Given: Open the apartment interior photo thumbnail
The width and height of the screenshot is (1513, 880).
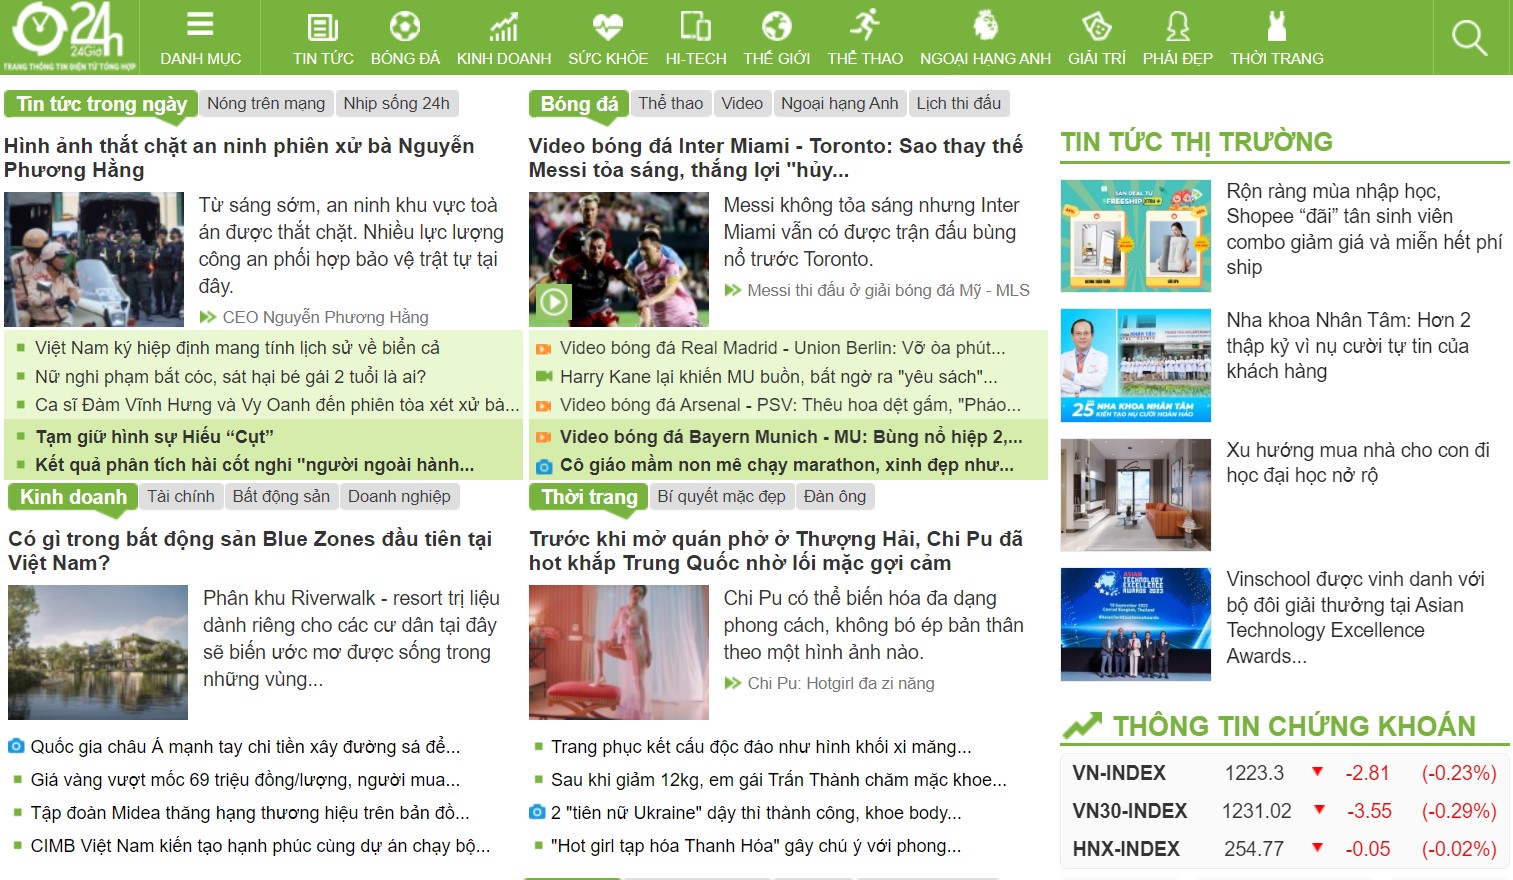Looking at the screenshot, I should (x=1136, y=495).
